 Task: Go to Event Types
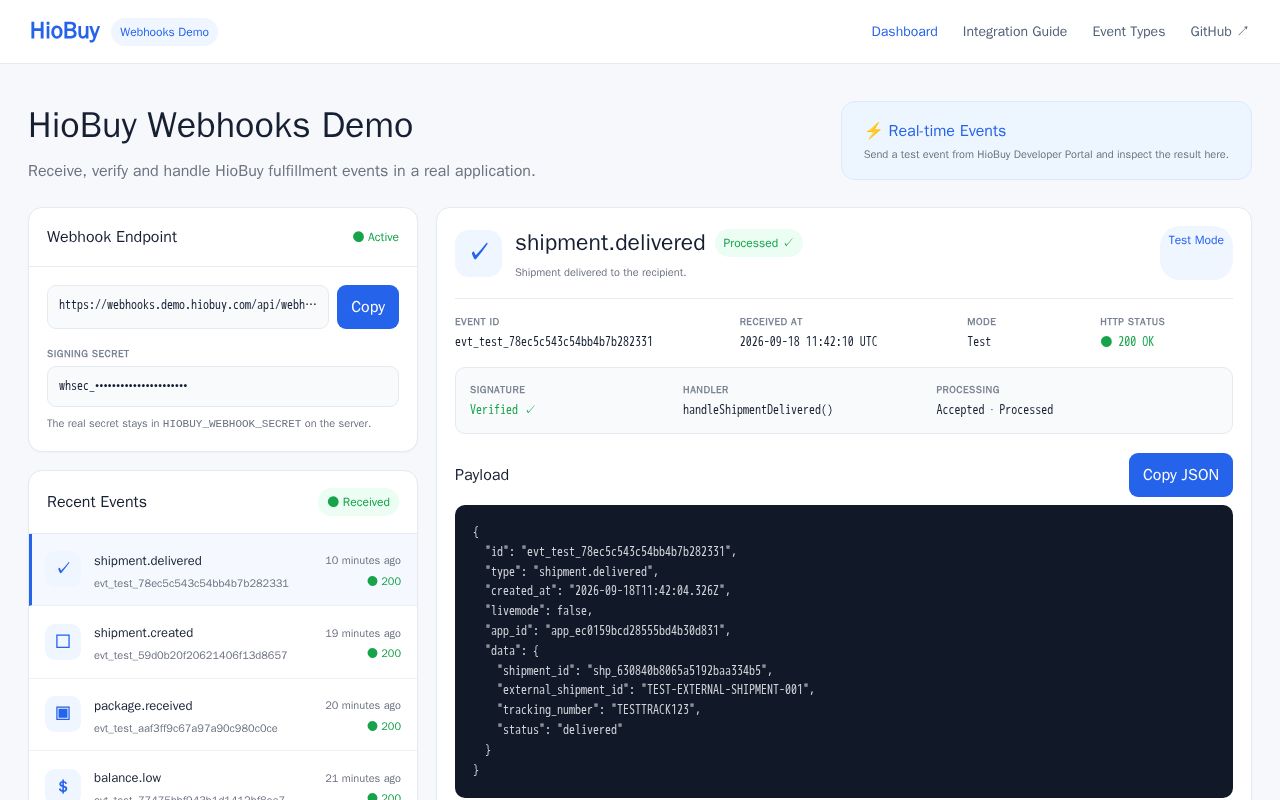1128,32
